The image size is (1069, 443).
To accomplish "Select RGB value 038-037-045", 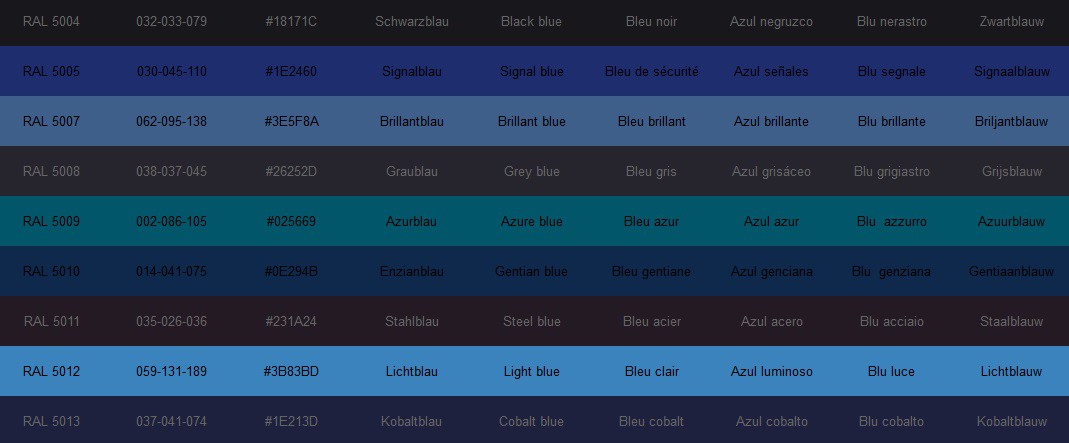I will (172, 172).
